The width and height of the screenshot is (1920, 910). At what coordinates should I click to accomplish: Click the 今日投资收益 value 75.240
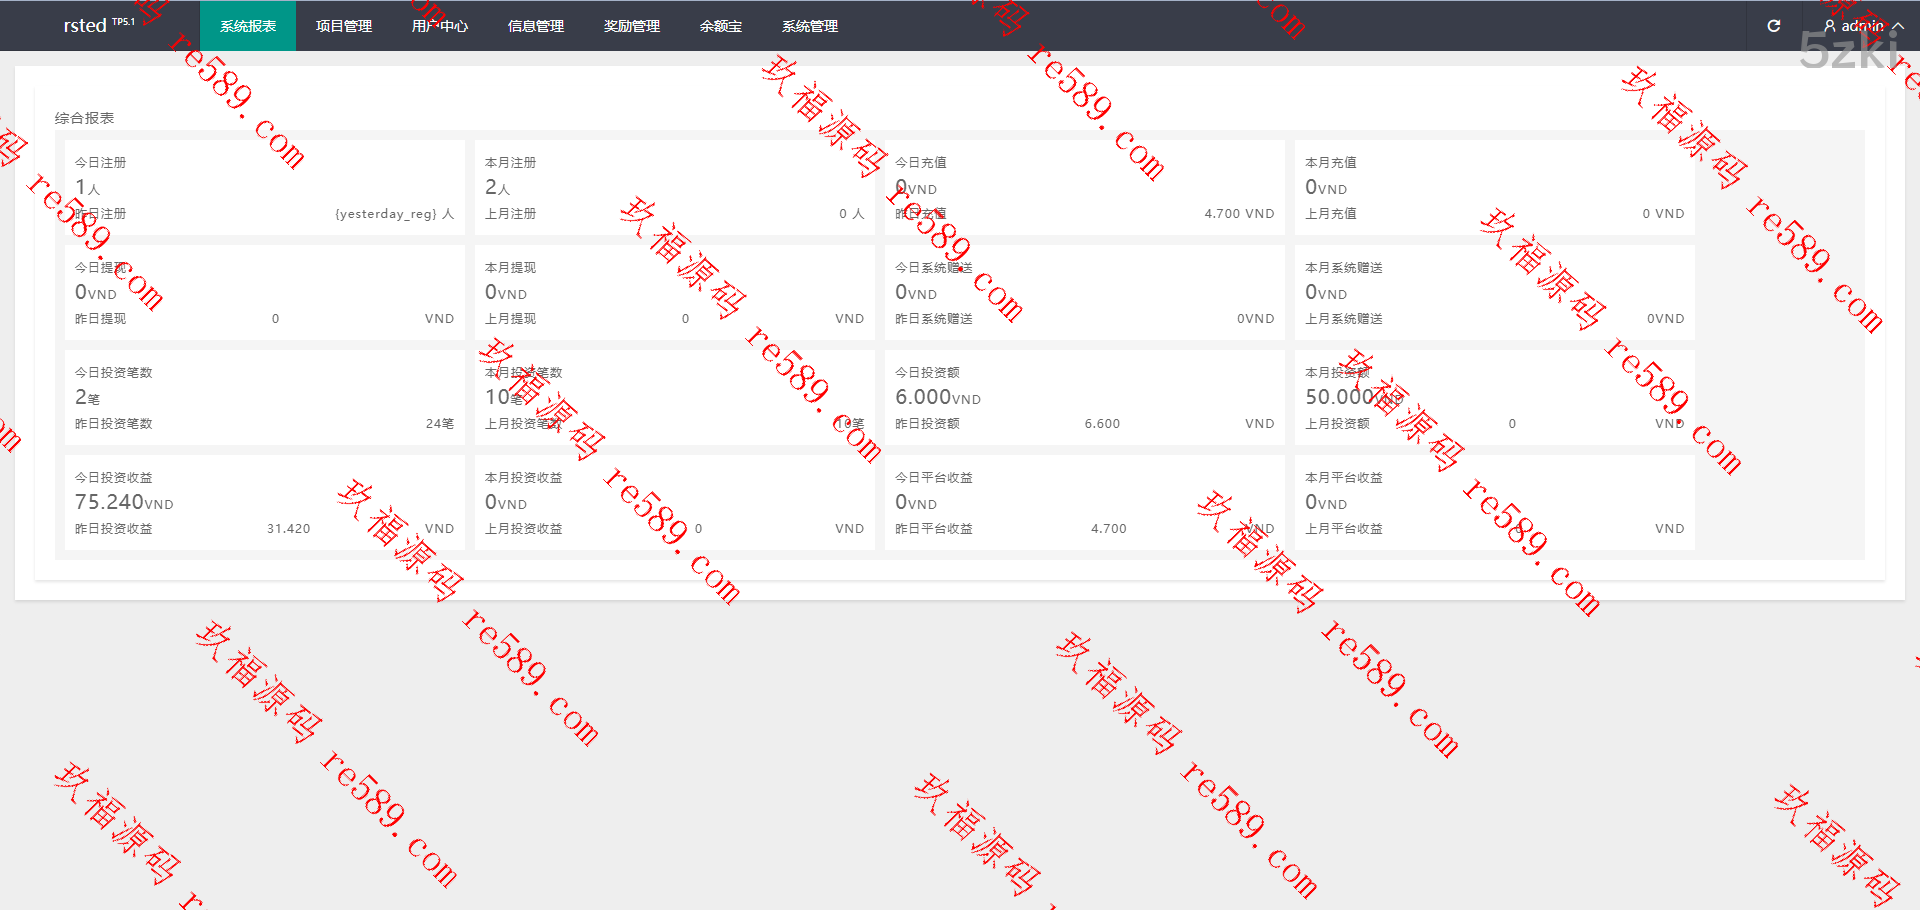pos(112,502)
